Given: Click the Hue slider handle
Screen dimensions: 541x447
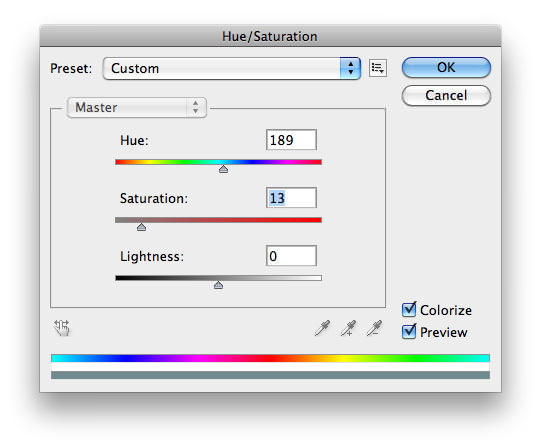Looking at the screenshot, I should point(224,169).
